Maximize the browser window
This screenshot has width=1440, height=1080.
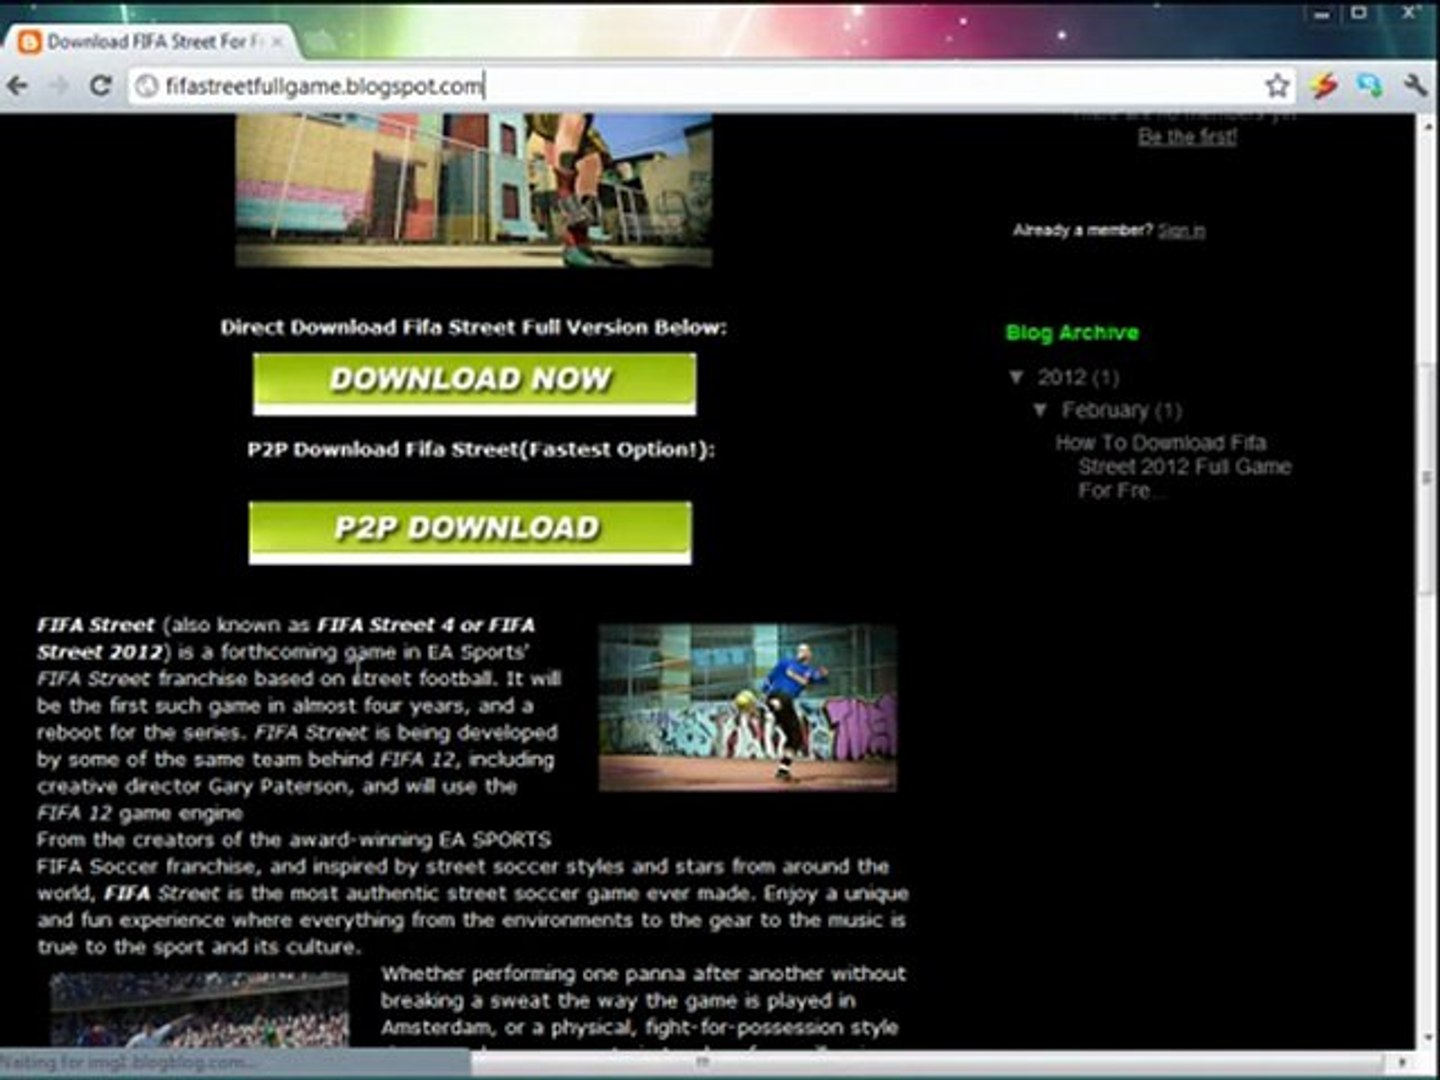[1359, 14]
